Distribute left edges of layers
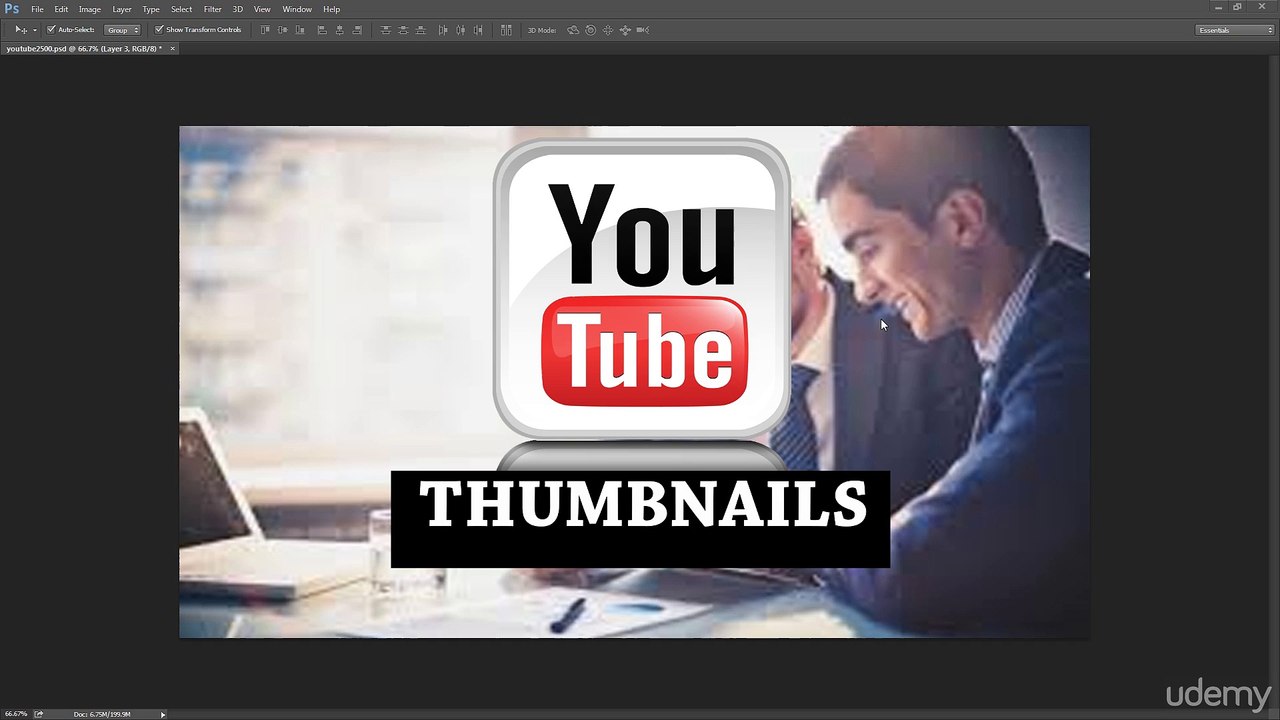The height and width of the screenshot is (720, 1280). point(443,30)
